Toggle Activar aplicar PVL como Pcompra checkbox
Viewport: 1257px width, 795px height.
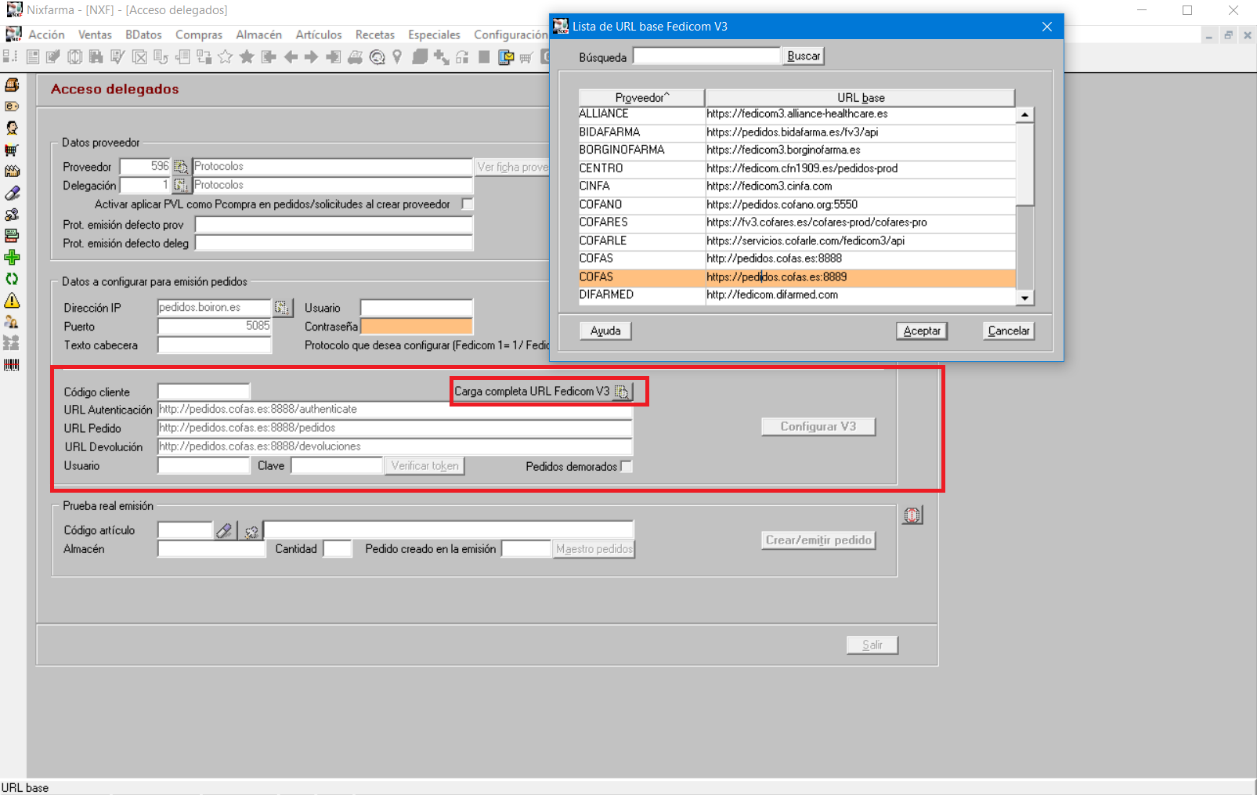pos(467,204)
